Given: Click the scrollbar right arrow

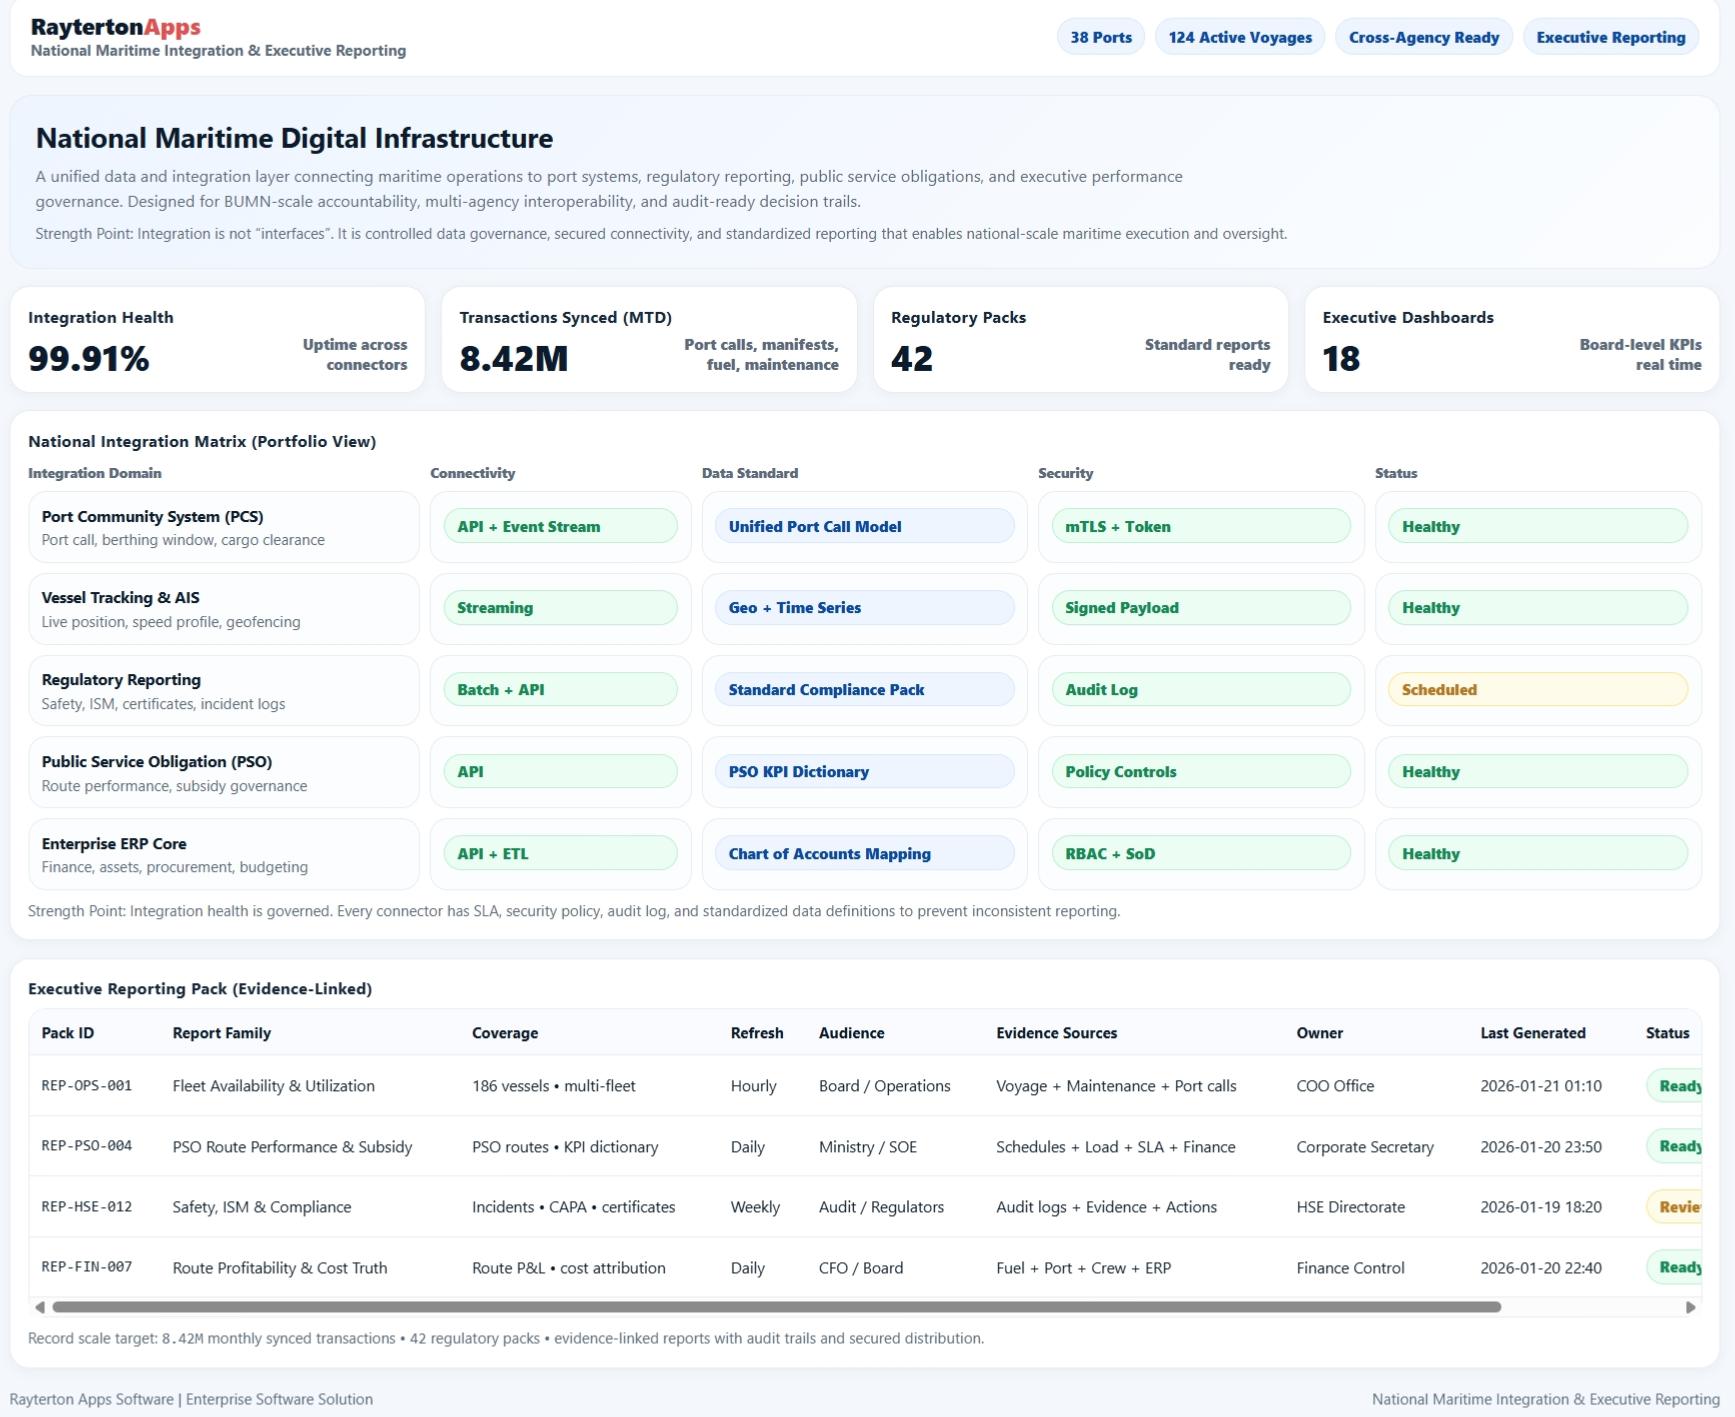Looking at the screenshot, I should [1690, 1307].
